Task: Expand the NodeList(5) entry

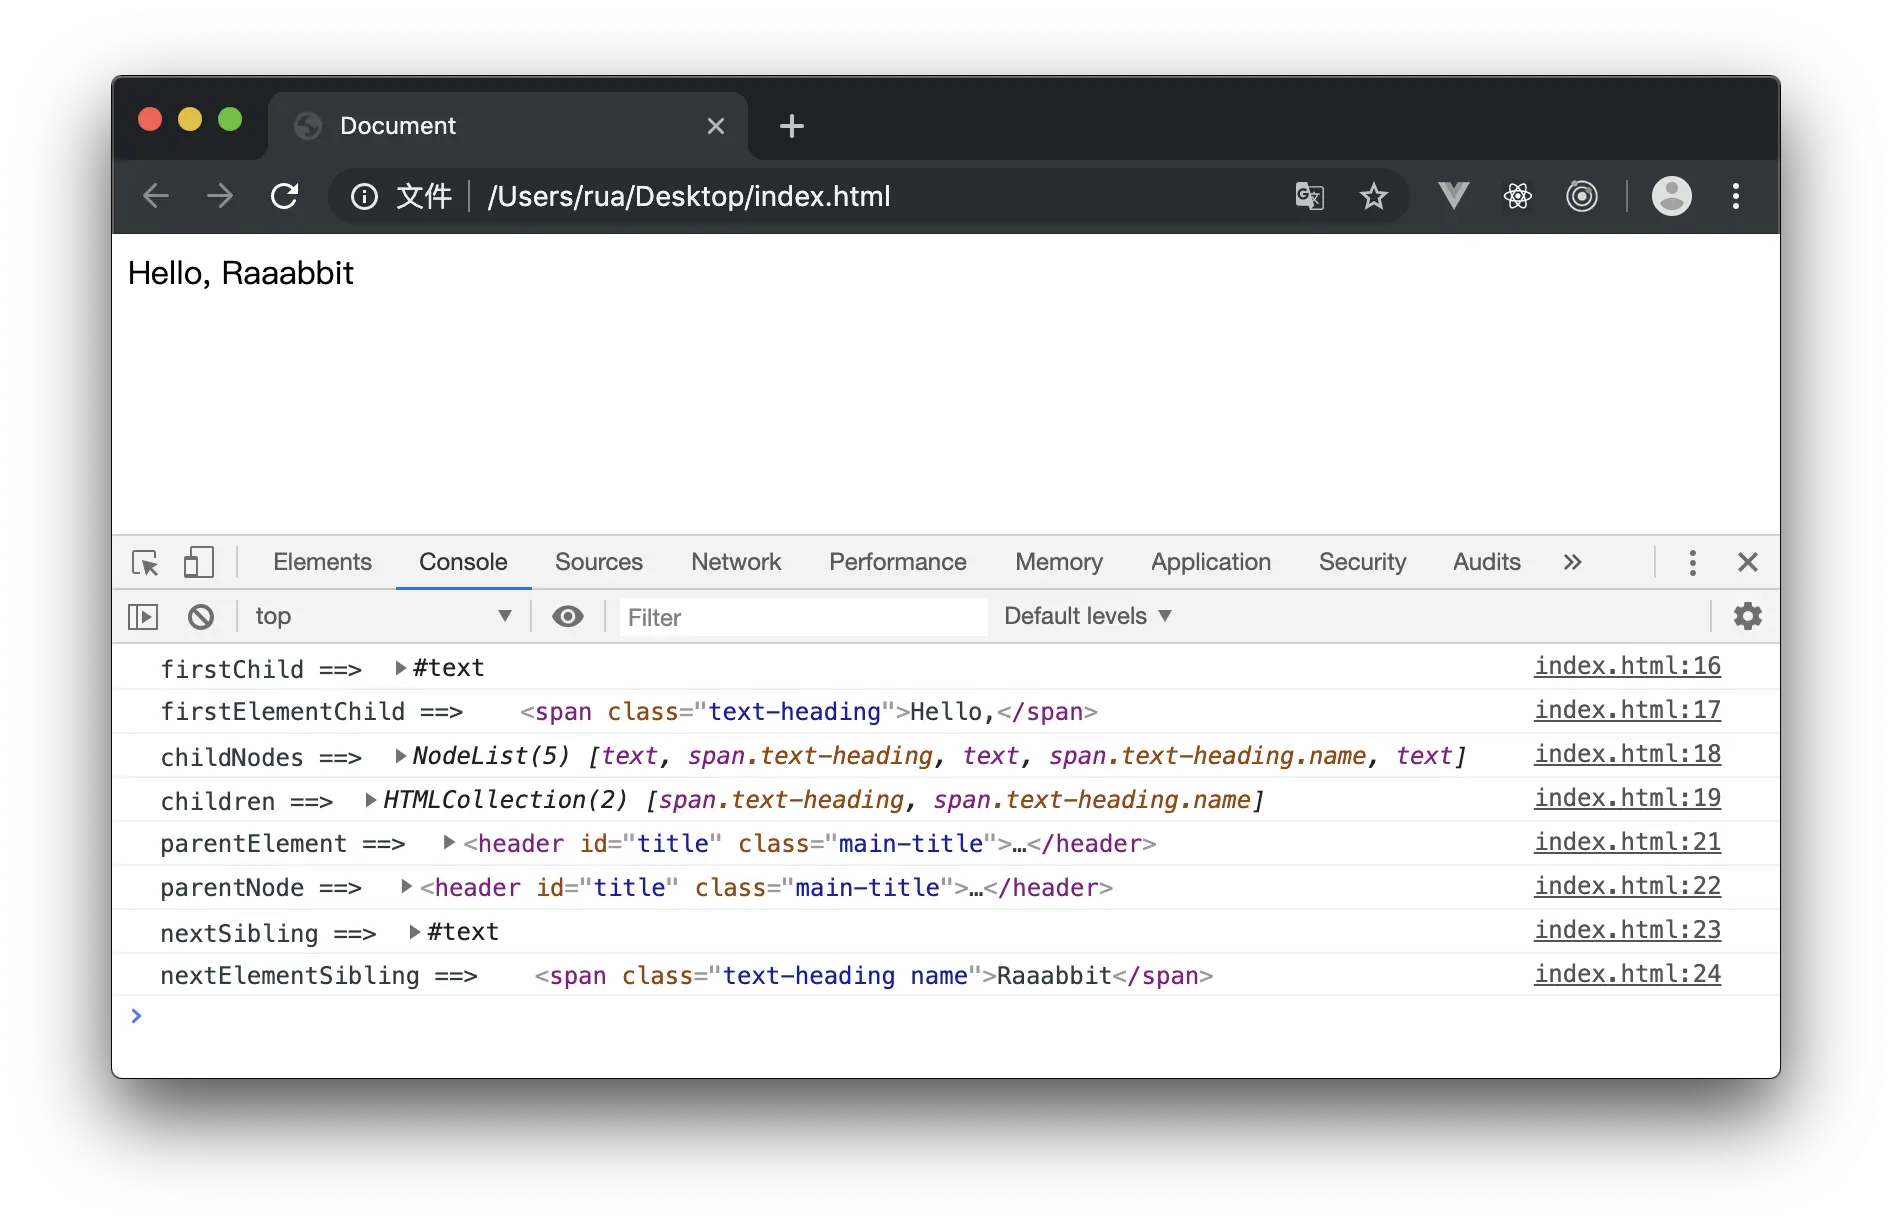Action: tap(400, 756)
